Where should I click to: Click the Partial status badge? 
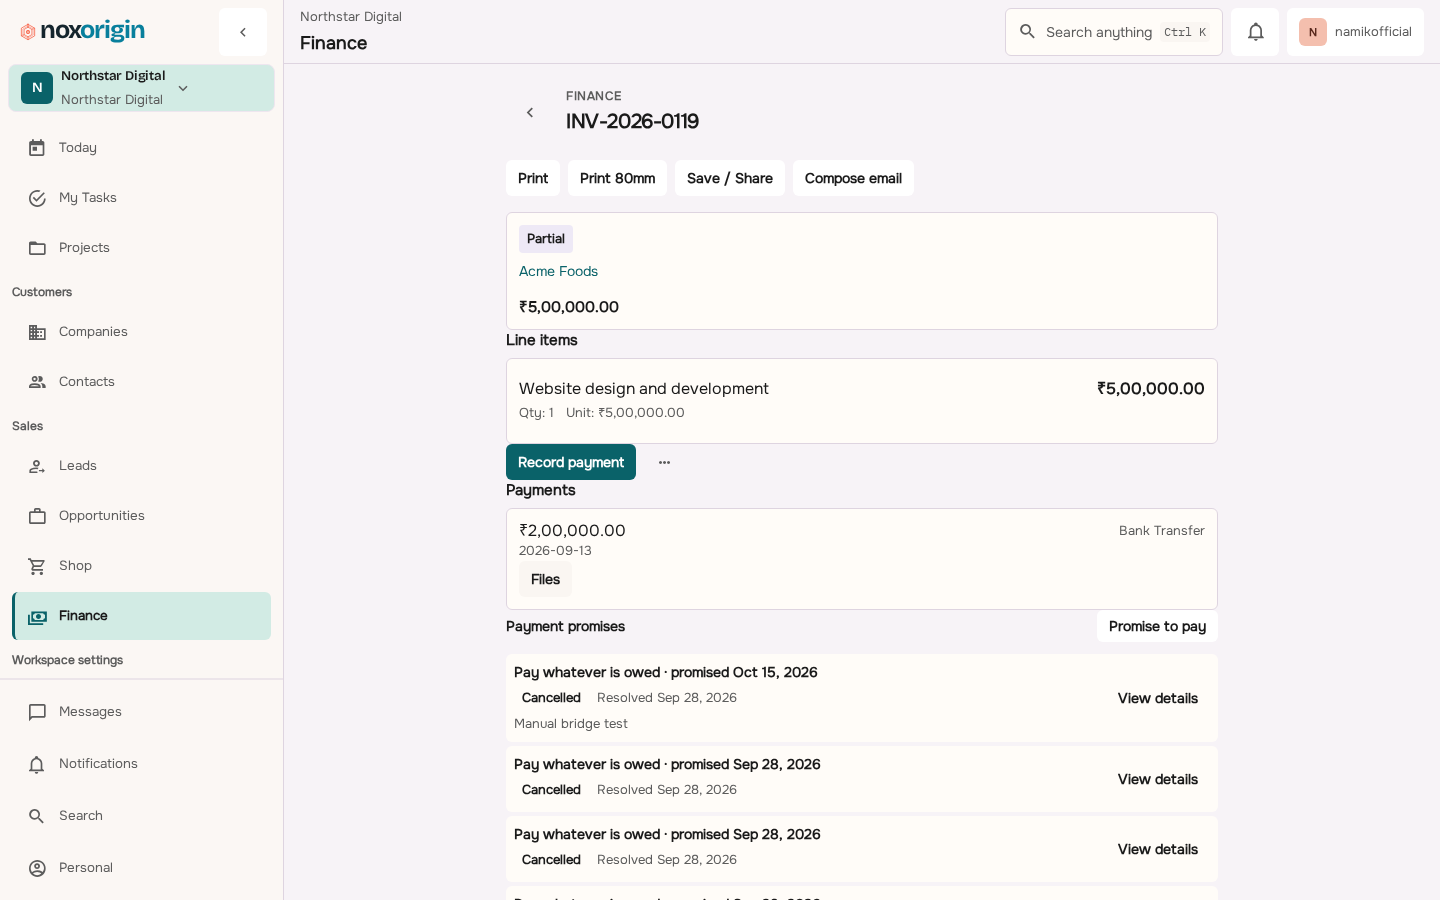coord(546,239)
